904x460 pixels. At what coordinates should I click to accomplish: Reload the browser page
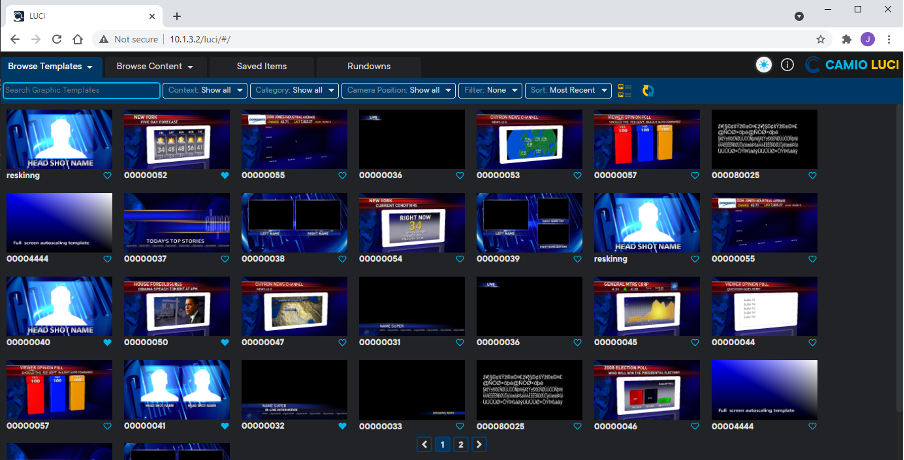56,39
